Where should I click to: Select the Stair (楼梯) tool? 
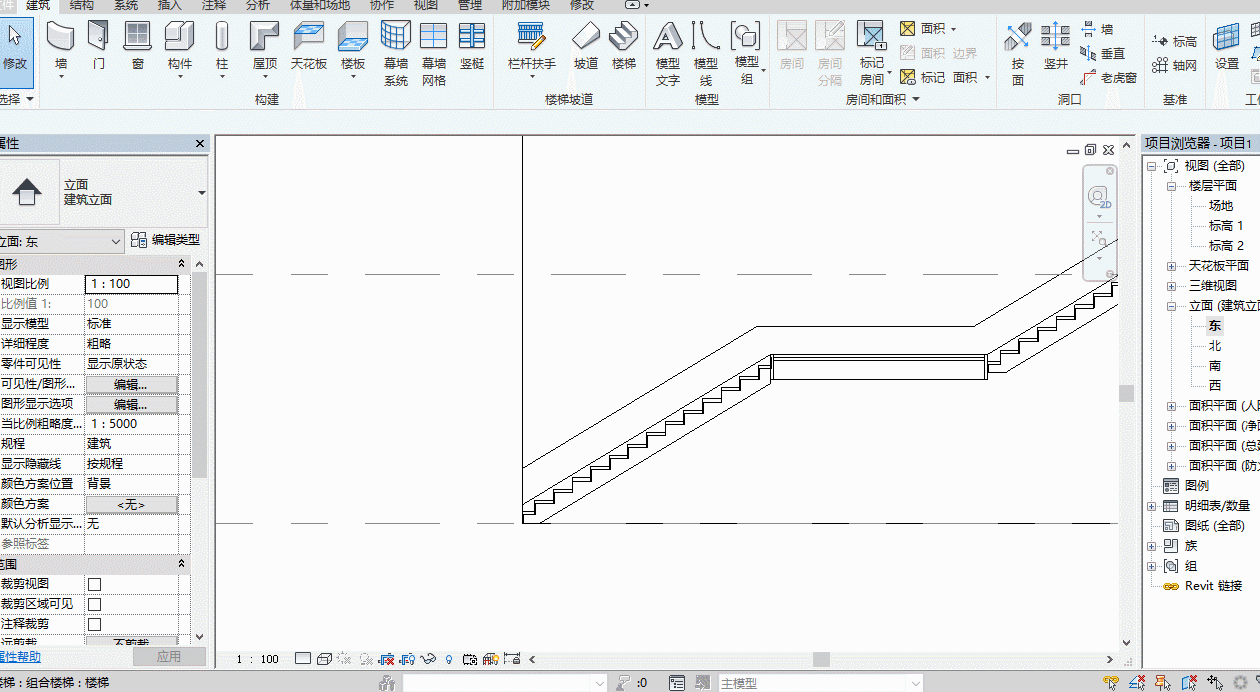[624, 47]
